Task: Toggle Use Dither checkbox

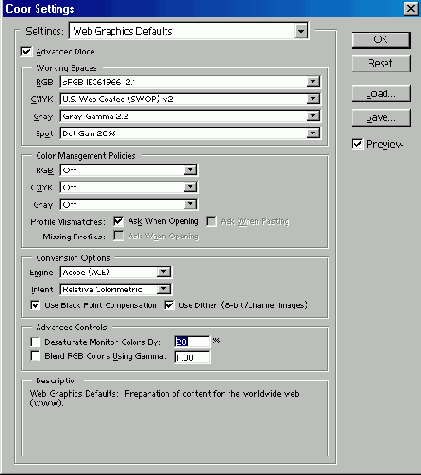Action: [169, 305]
